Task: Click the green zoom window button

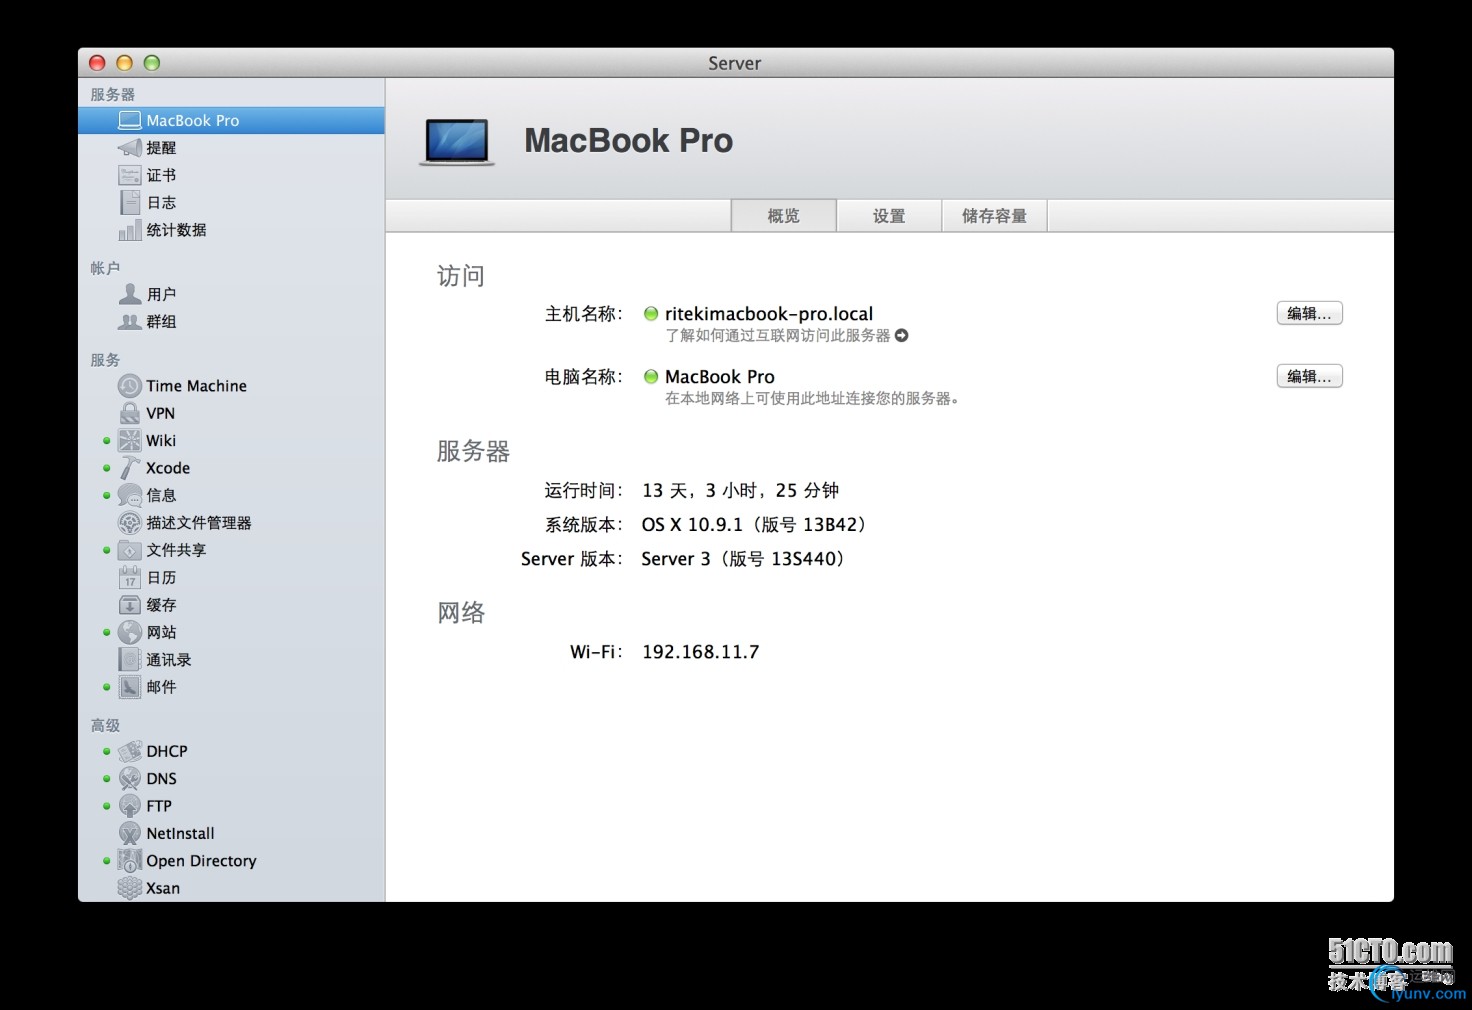Action: pos(152,63)
